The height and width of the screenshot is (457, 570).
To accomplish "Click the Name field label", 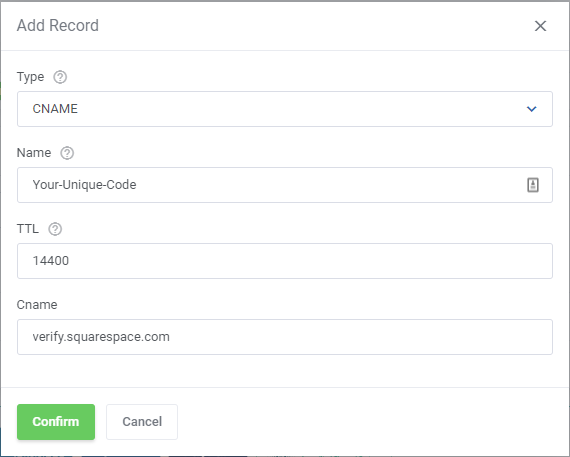I will [34, 153].
